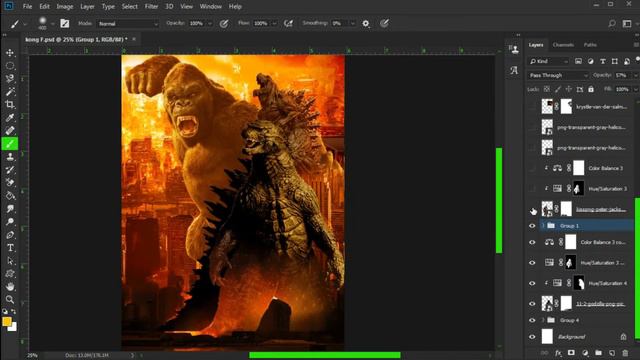The height and width of the screenshot is (360, 640).
Task: Select the Dodge tool
Action: [10, 222]
